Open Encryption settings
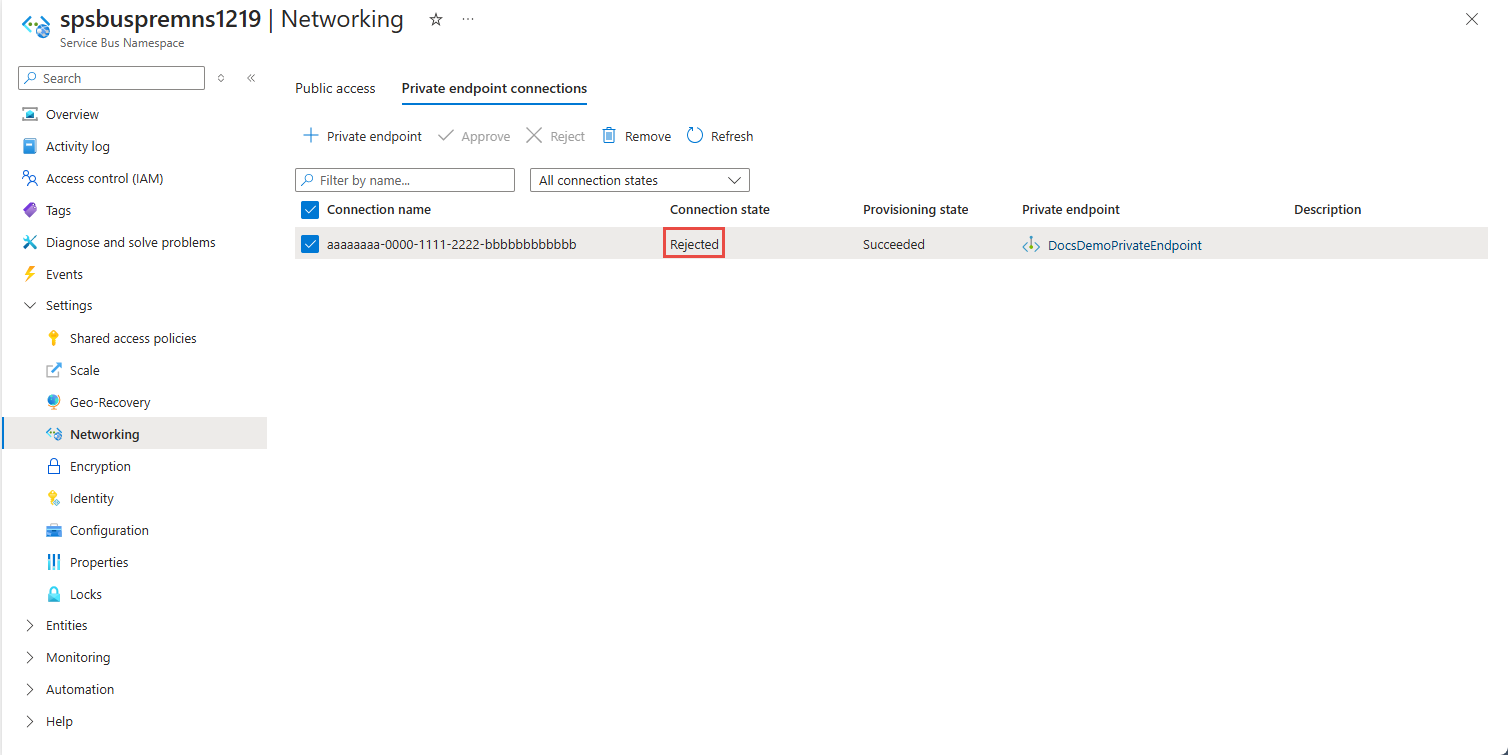1508x755 pixels. coord(100,466)
